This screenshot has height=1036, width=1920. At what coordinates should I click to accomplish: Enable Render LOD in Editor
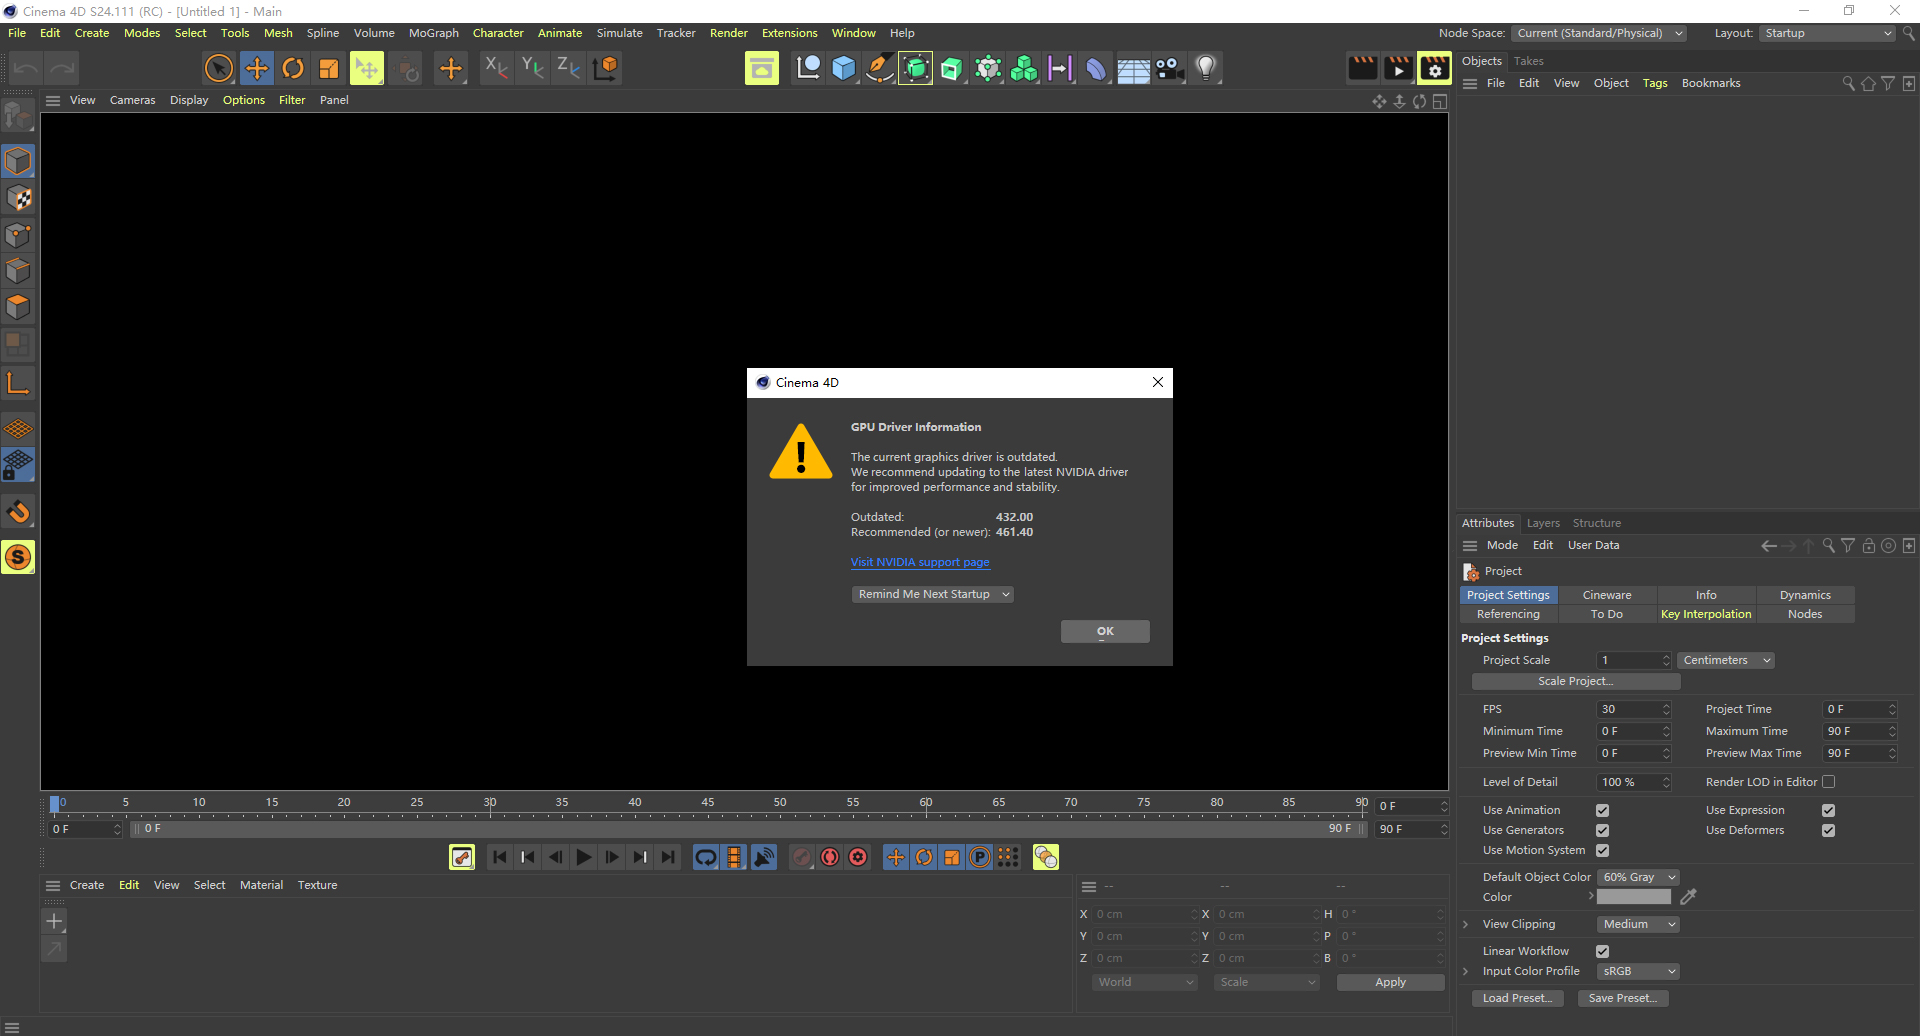pyautogui.click(x=1828, y=782)
